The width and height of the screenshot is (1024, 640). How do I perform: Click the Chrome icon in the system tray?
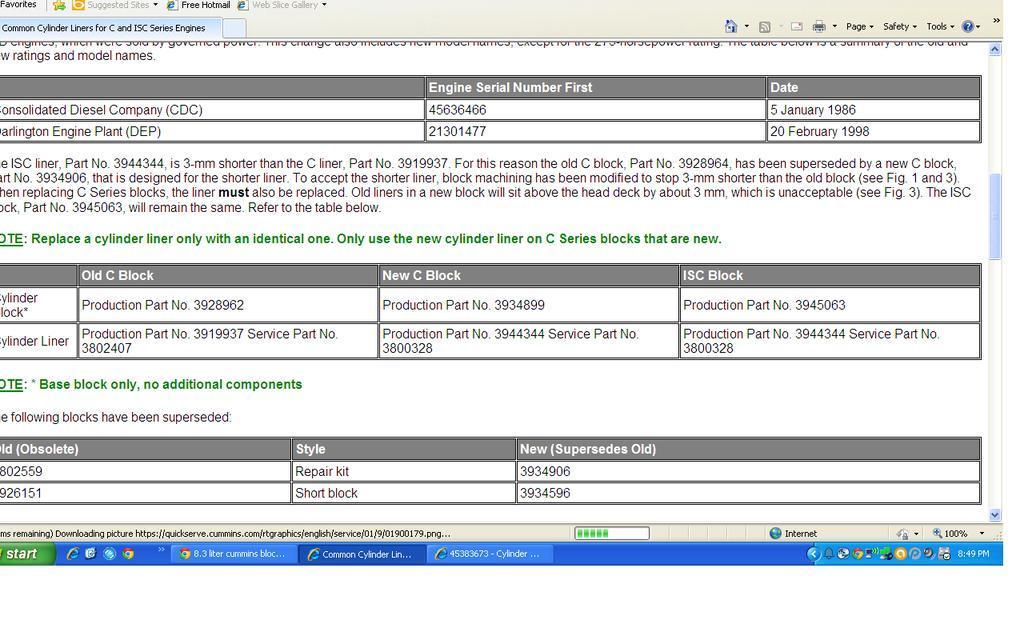[857, 554]
